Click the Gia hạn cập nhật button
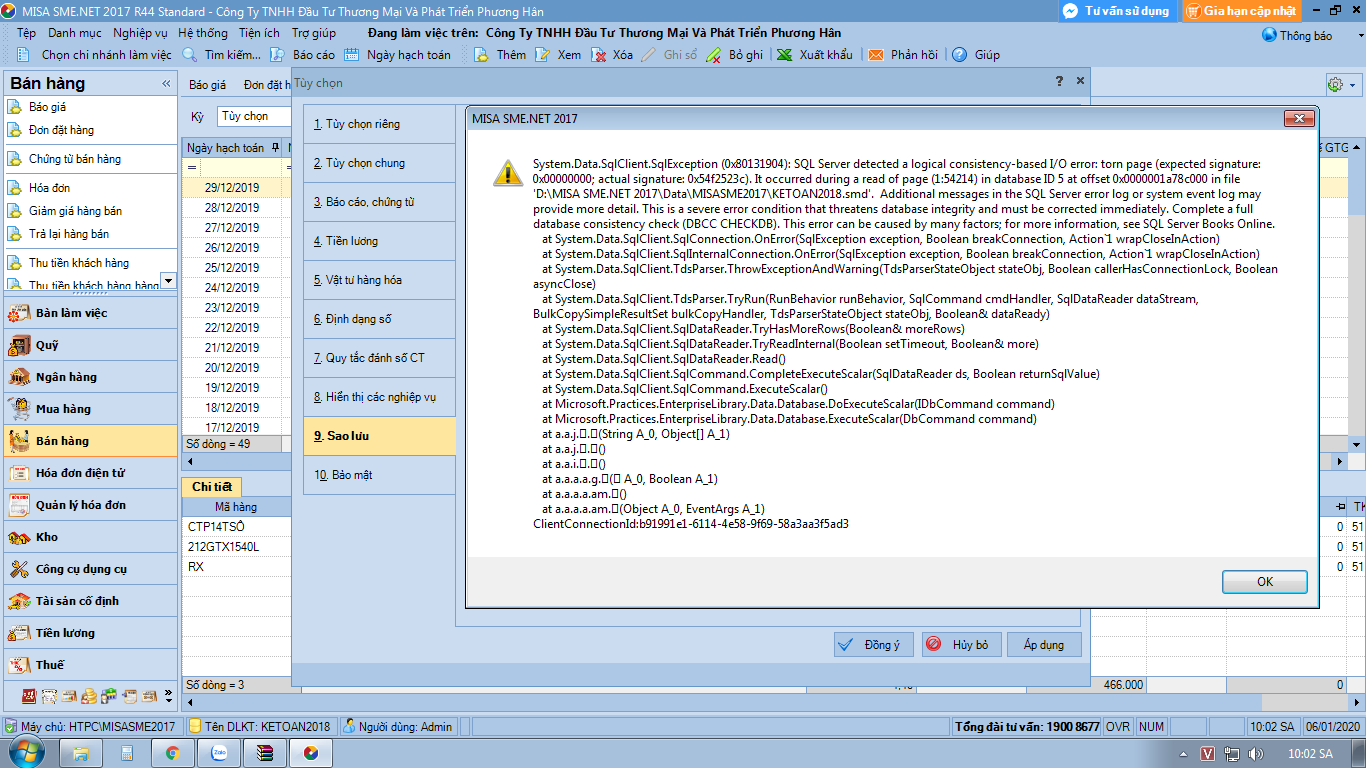 click(1242, 11)
